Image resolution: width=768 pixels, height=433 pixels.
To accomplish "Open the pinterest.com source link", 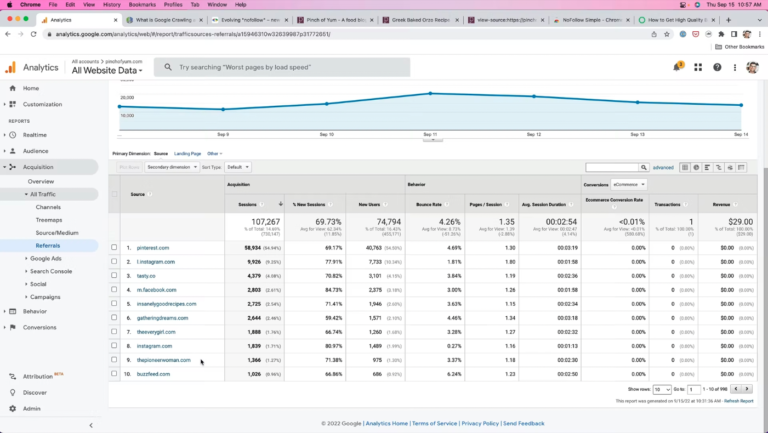I will tap(153, 248).
